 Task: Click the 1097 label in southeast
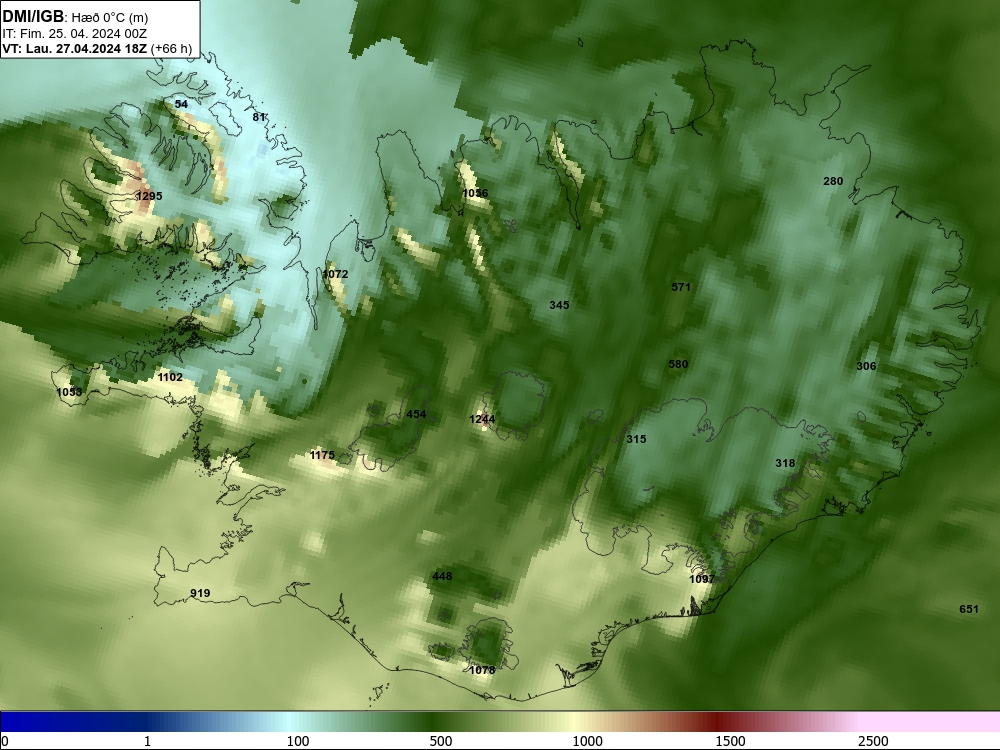(702, 579)
